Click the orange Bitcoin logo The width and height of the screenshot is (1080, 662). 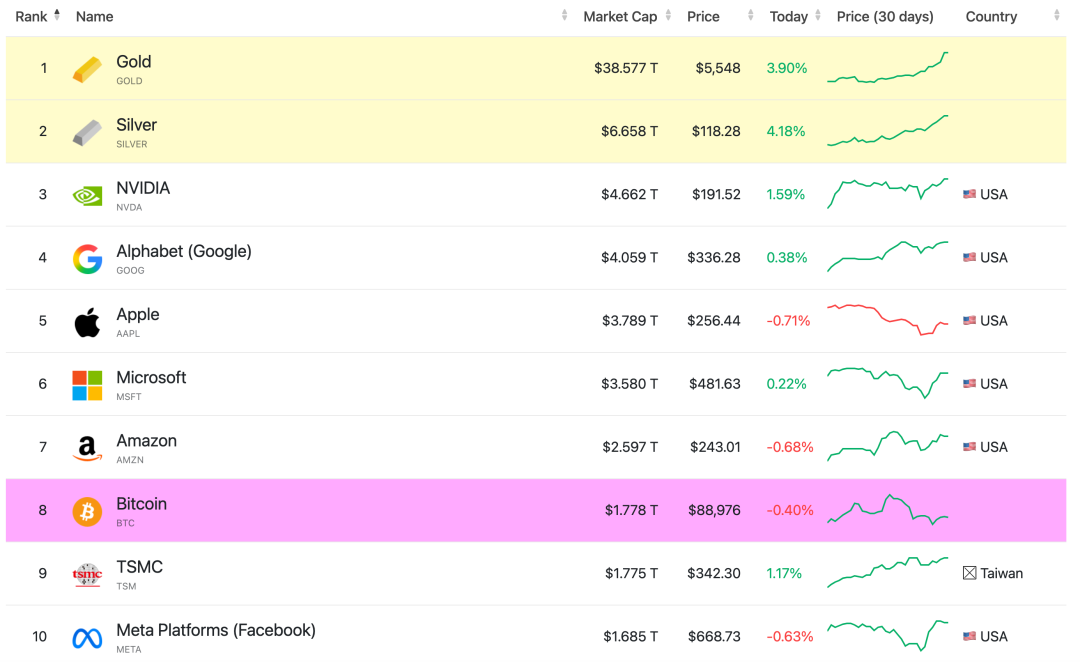(x=87, y=512)
